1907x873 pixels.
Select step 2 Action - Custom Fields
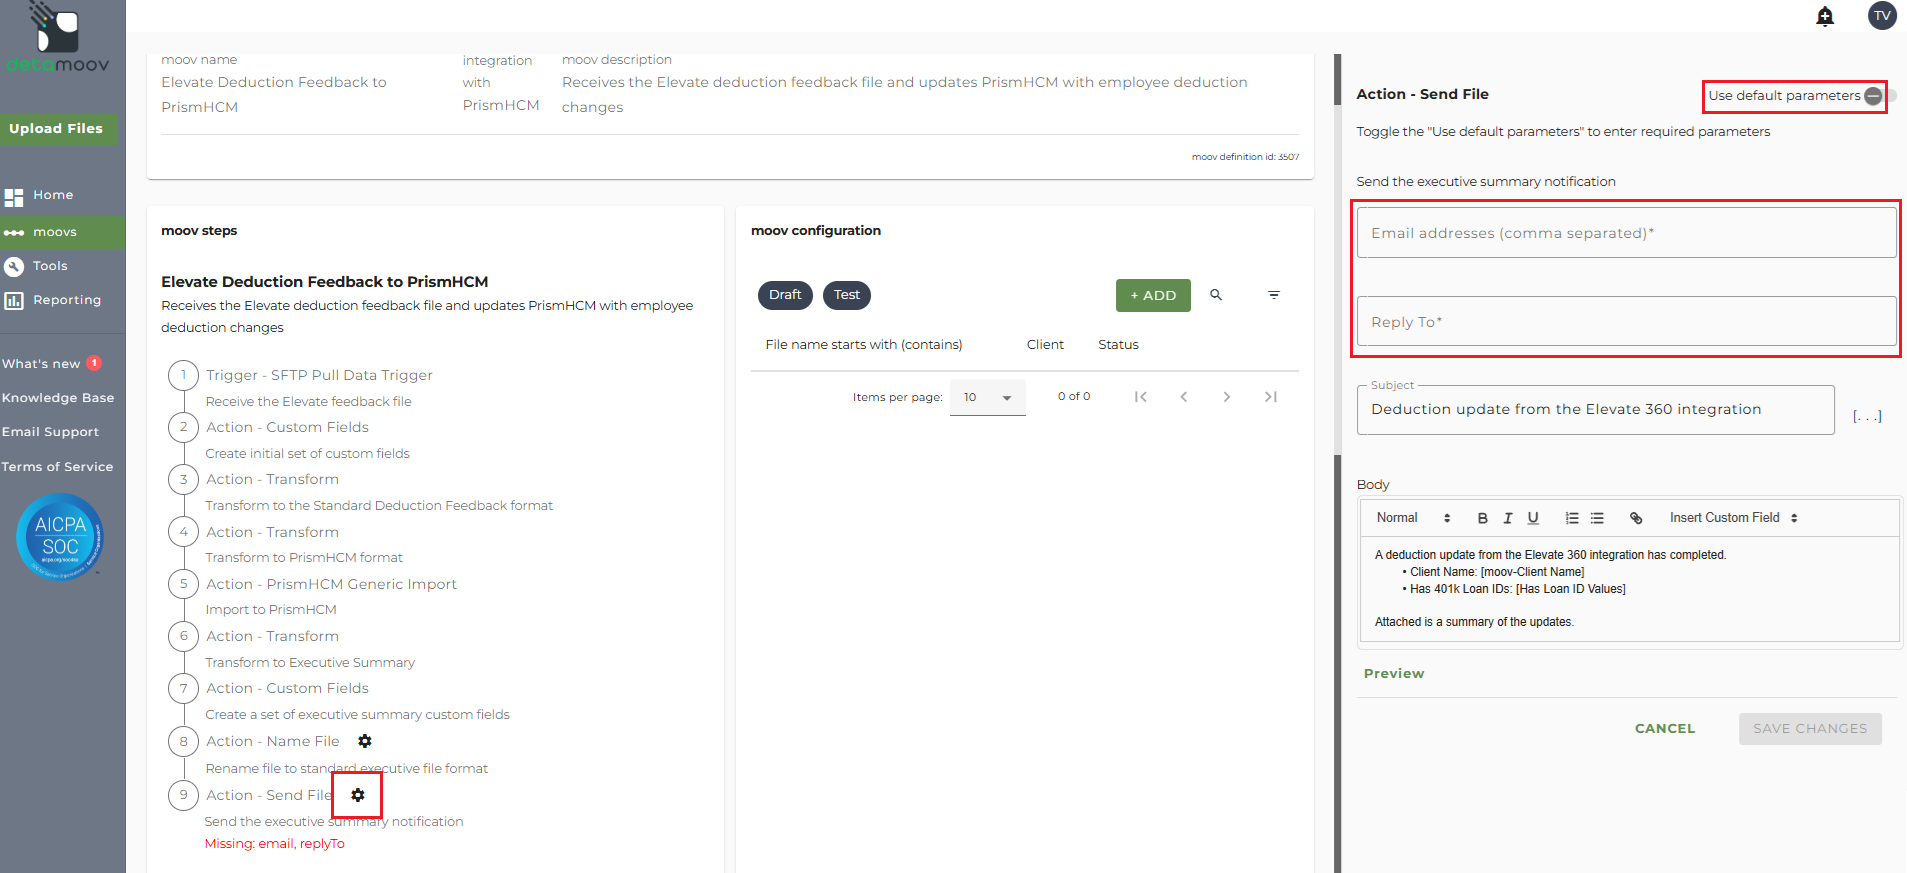(287, 428)
